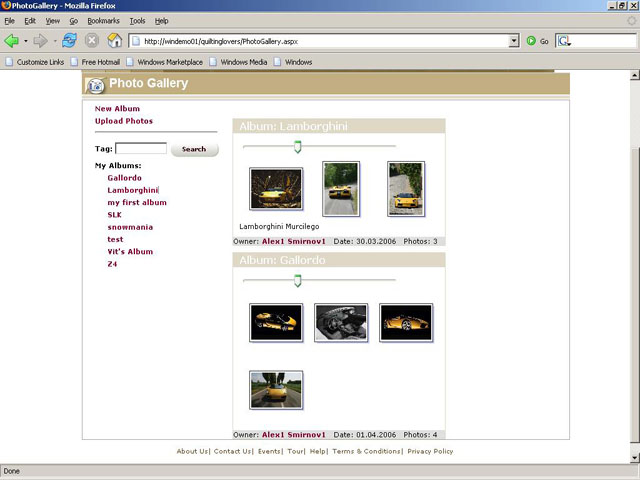Click the Terms & Conditions footer link
Image resolution: width=640 pixels, height=480 pixels.
366,451
